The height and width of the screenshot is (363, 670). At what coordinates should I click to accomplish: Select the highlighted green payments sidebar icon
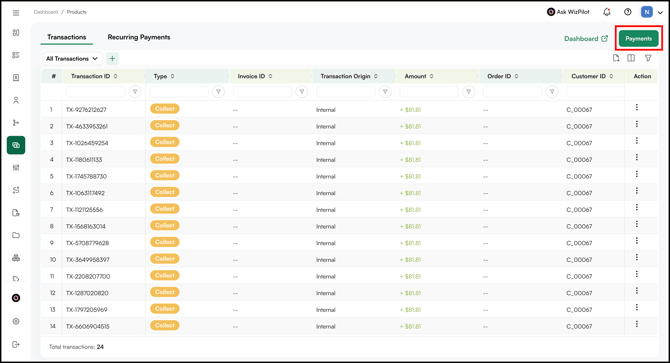(x=16, y=145)
